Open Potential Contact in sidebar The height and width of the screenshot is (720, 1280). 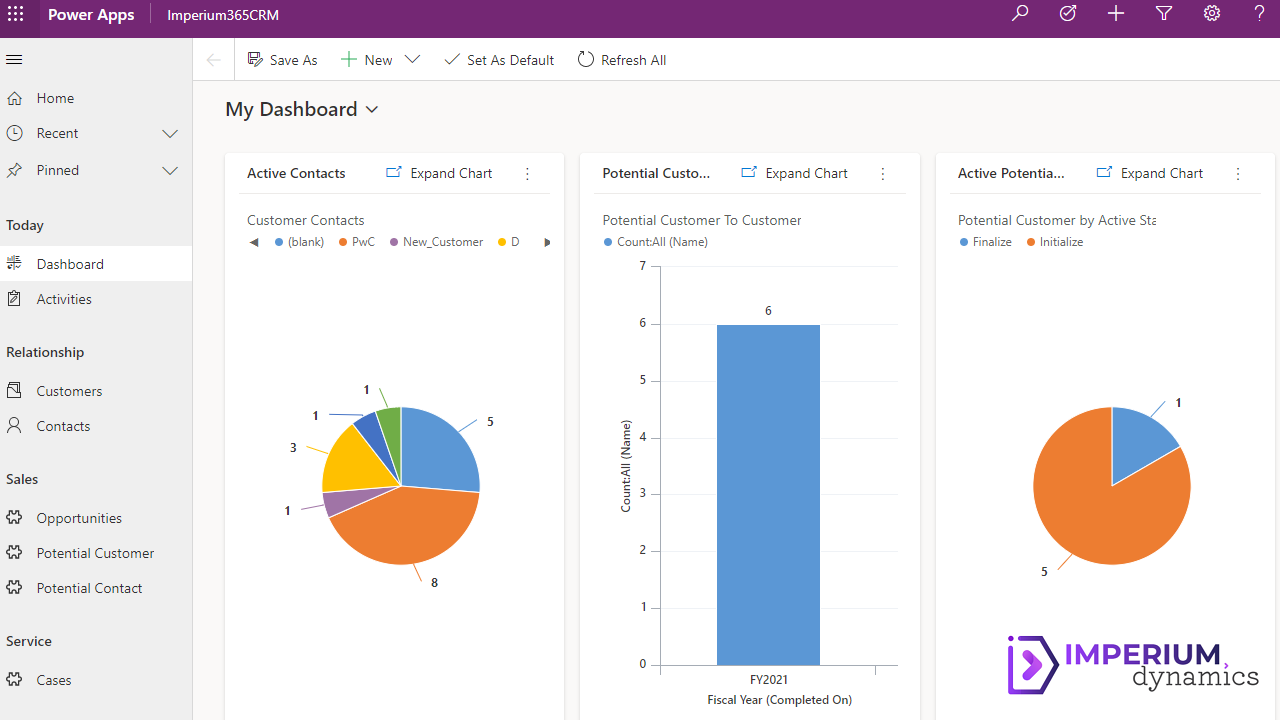pyautogui.click(x=90, y=588)
